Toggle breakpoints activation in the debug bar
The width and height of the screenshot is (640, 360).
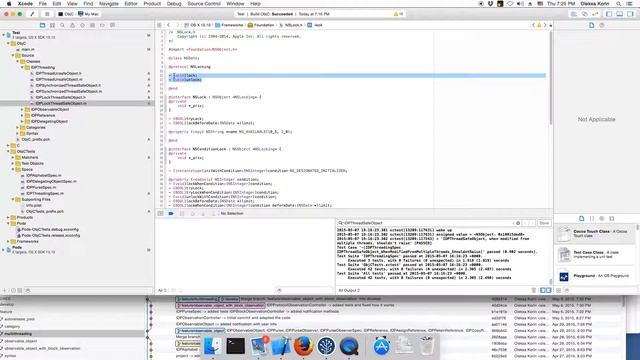171,213
